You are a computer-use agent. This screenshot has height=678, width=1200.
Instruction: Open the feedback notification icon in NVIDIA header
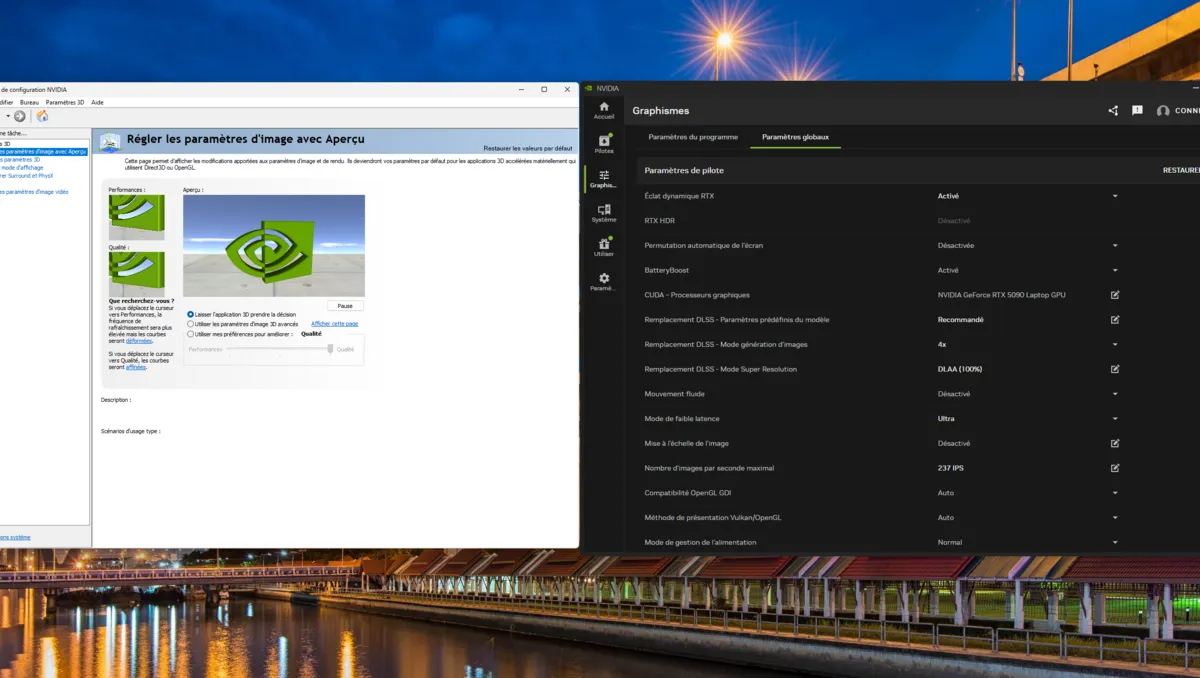tap(1137, 111)
